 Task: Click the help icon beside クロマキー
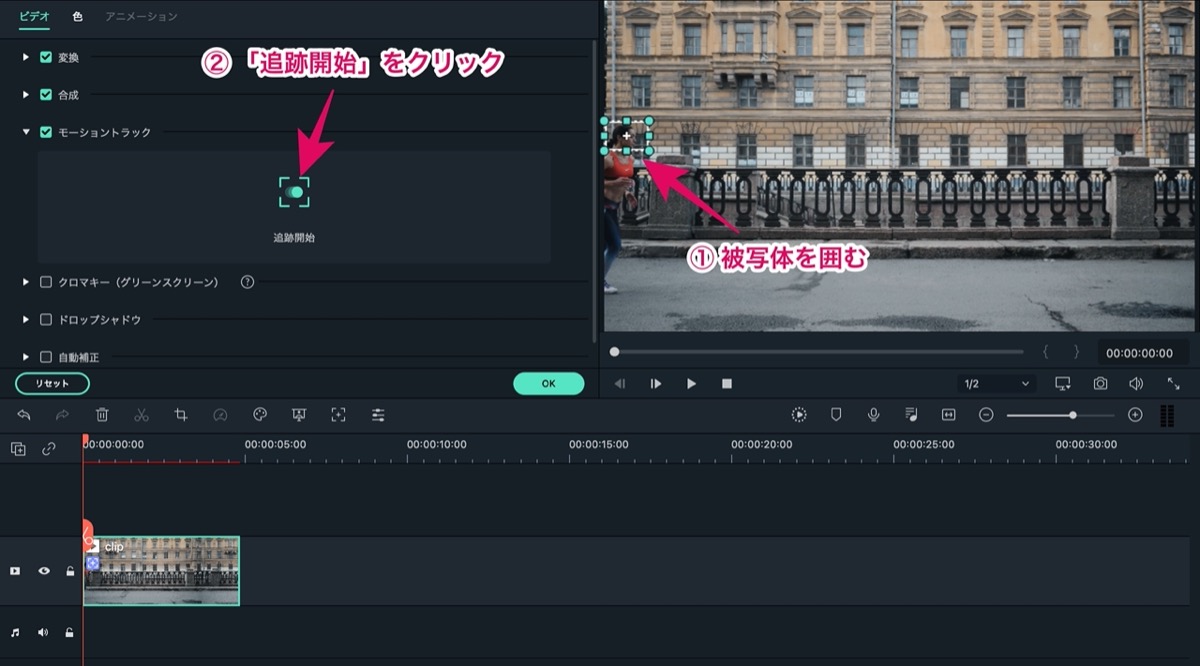tap(247, 282)
